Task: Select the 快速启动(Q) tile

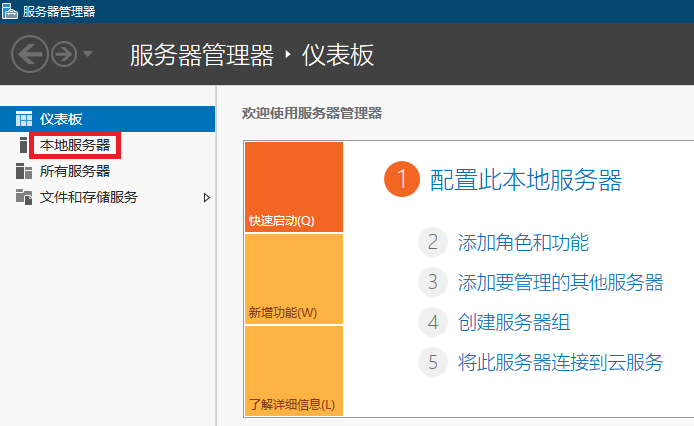Action: pyautogui.click(x=294, y=187)
